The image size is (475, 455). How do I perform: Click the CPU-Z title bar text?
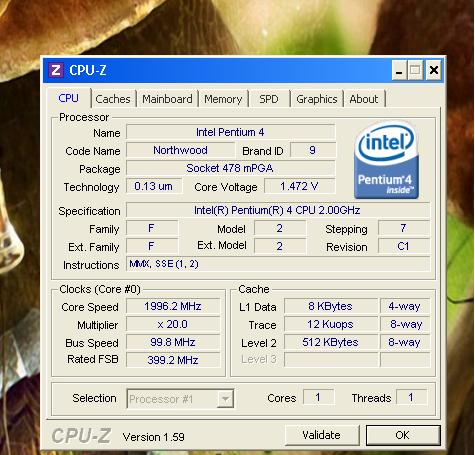(88, 70)
